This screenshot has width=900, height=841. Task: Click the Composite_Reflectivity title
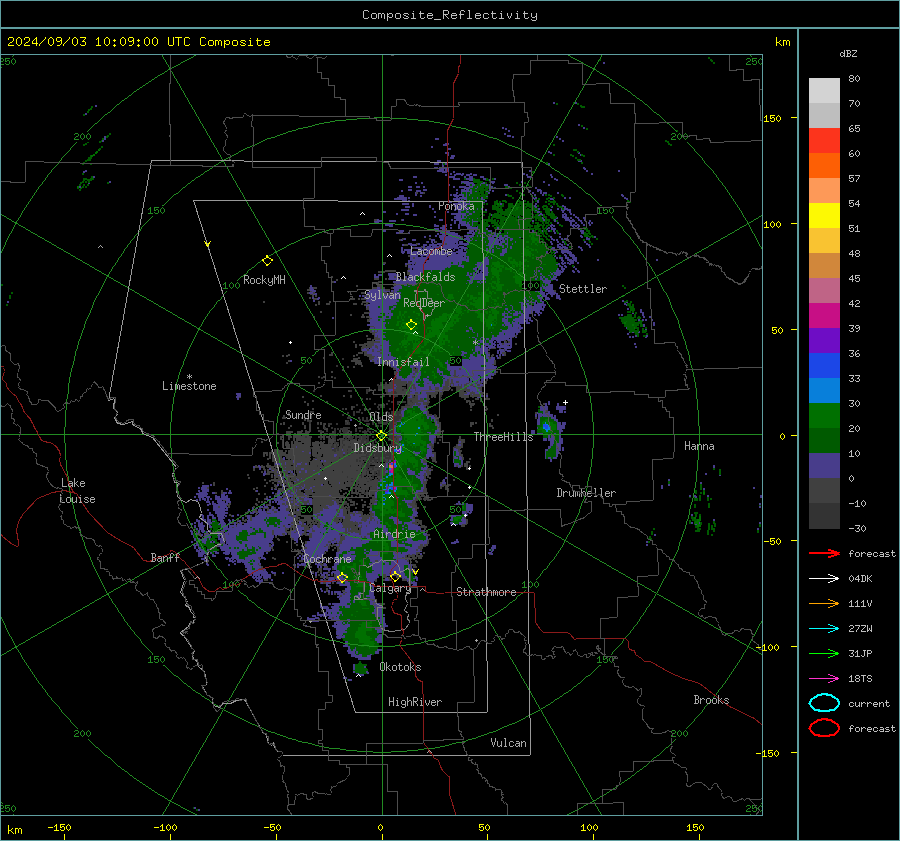click(x=449, y=15)
